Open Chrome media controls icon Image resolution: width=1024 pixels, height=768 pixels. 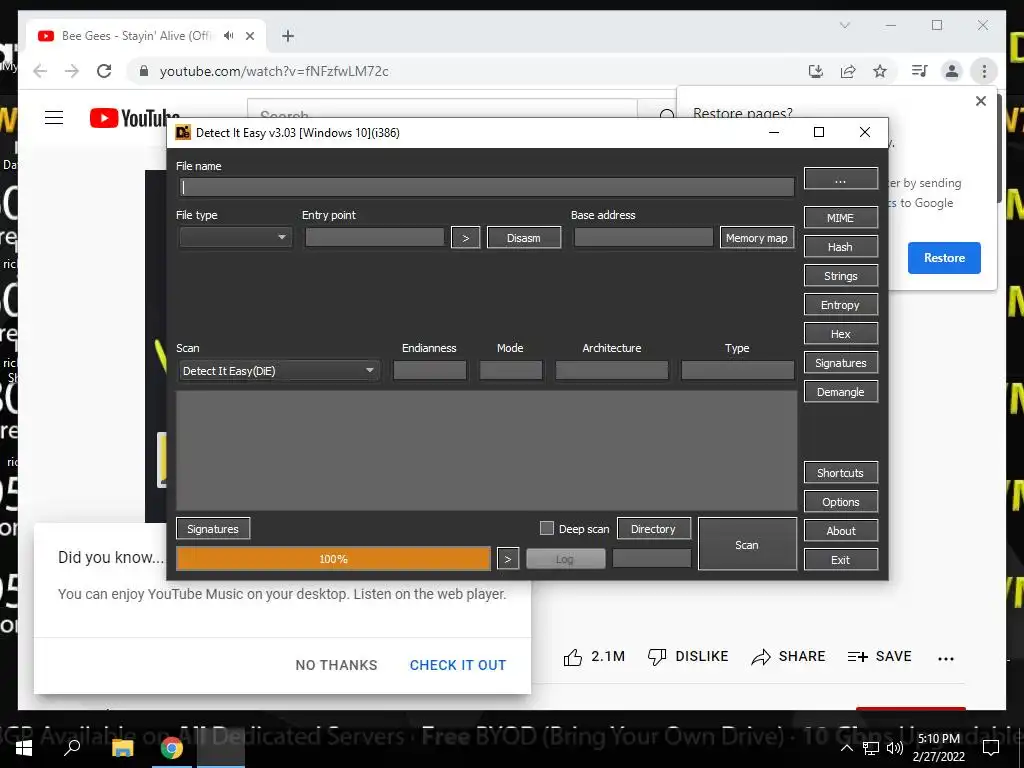920,71
